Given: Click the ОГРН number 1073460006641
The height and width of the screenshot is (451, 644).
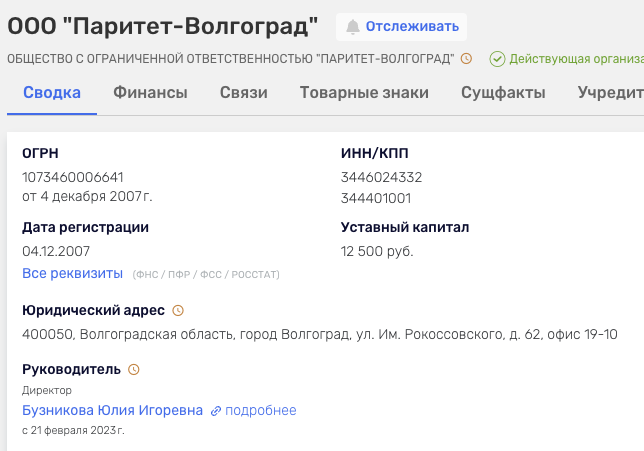Looking at the screenshot, I should (x=73, y=178).
